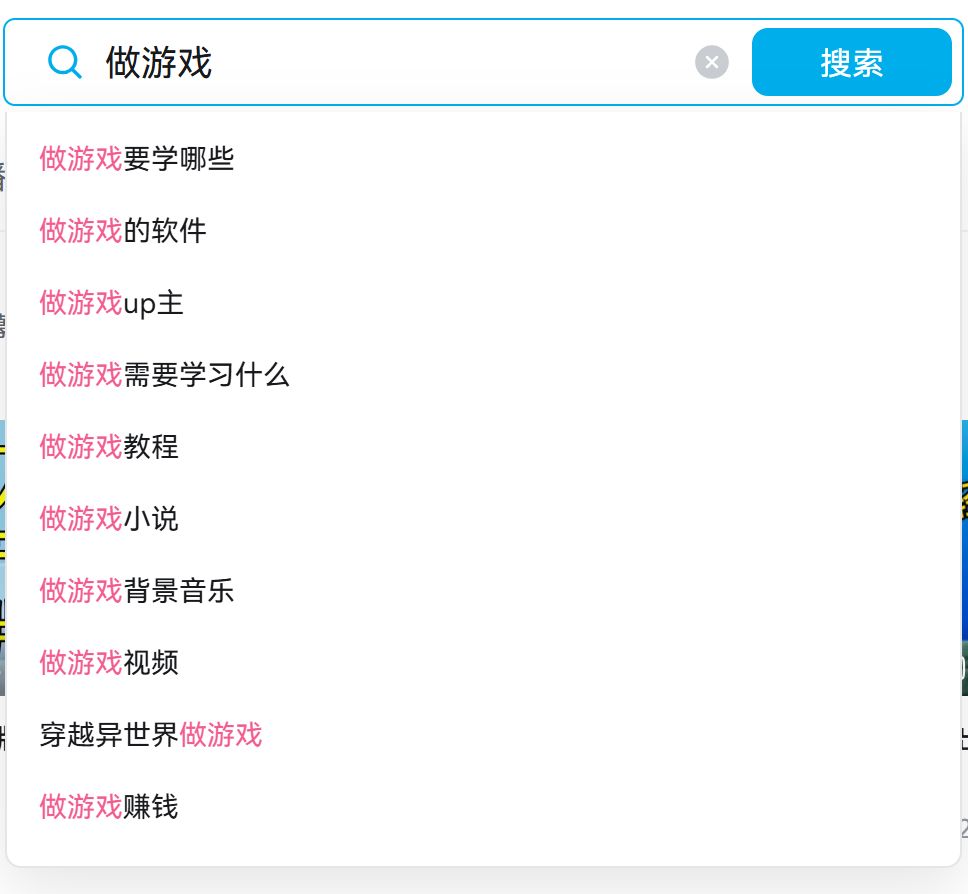Image resolution: width=968 pixels, height=894 pixels.
Task: Open the 做游戏教程 suggestion
Action: 109,446
